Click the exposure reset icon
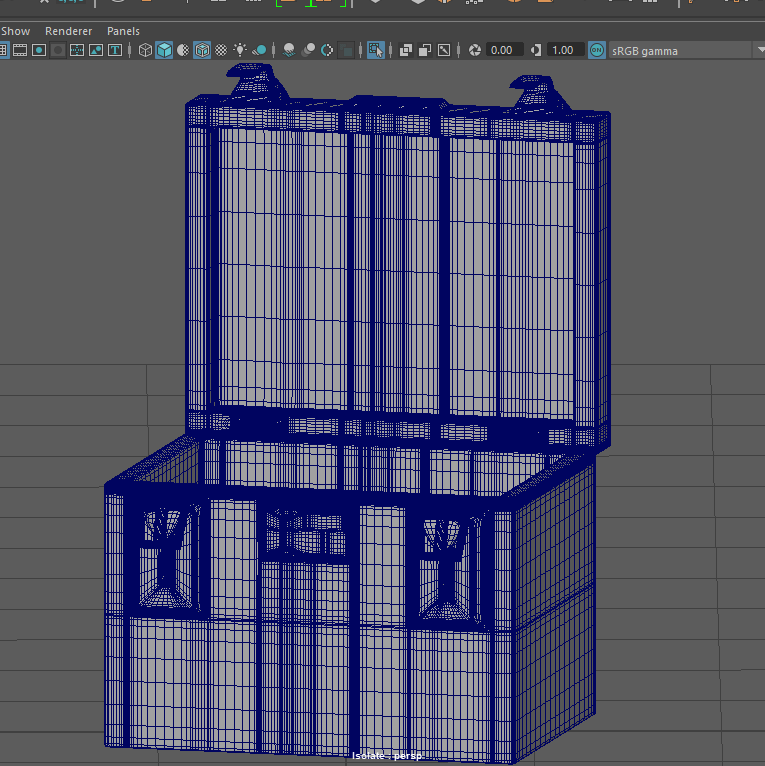Image resolution: width=765 pixels, height=766 pixels. 475,50
